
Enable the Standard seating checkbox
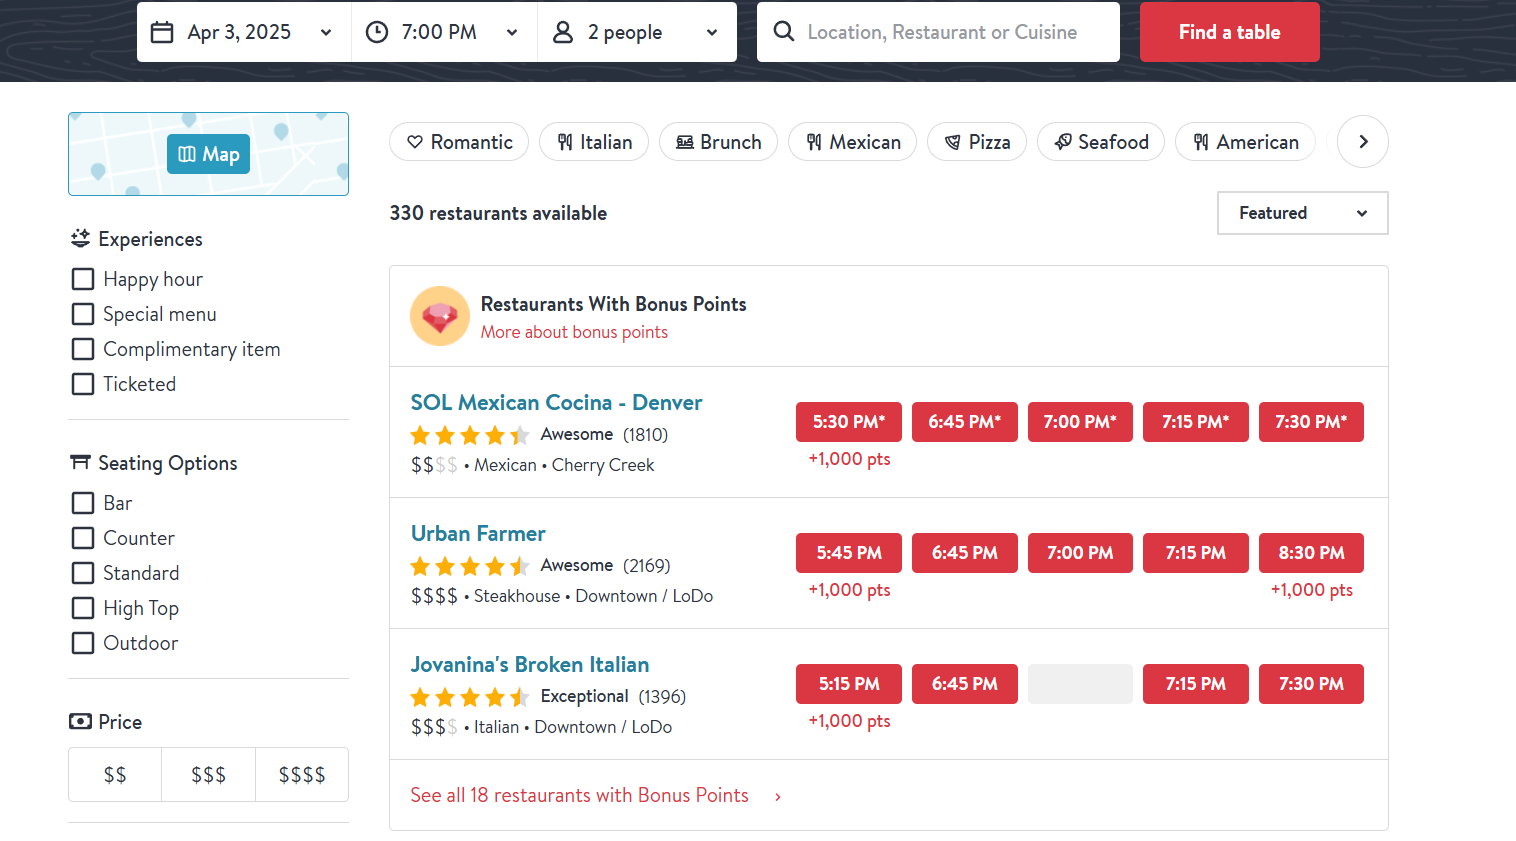83,573
